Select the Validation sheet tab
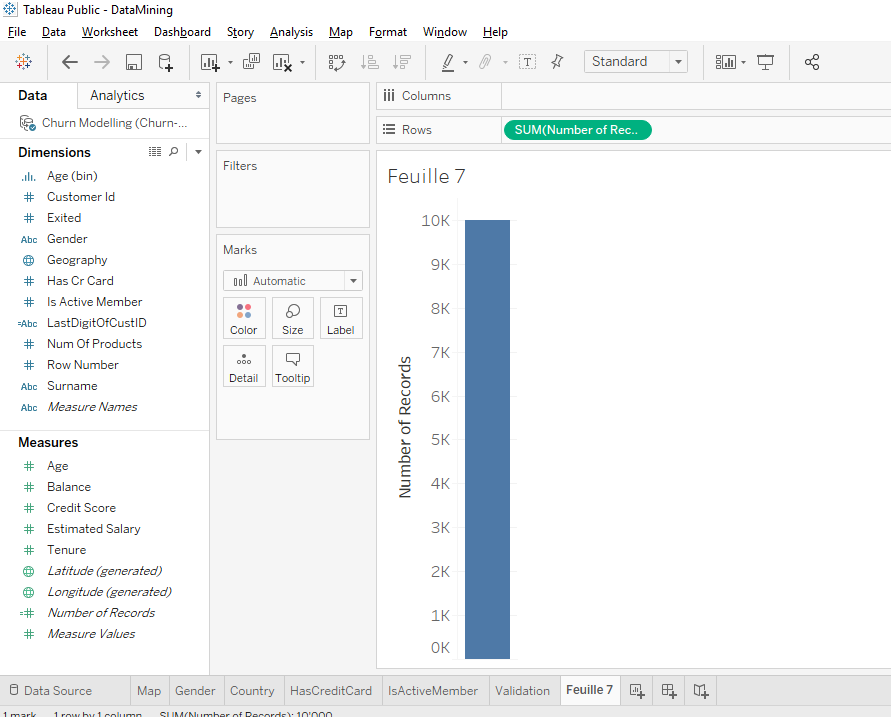 [x=523, y=690]
